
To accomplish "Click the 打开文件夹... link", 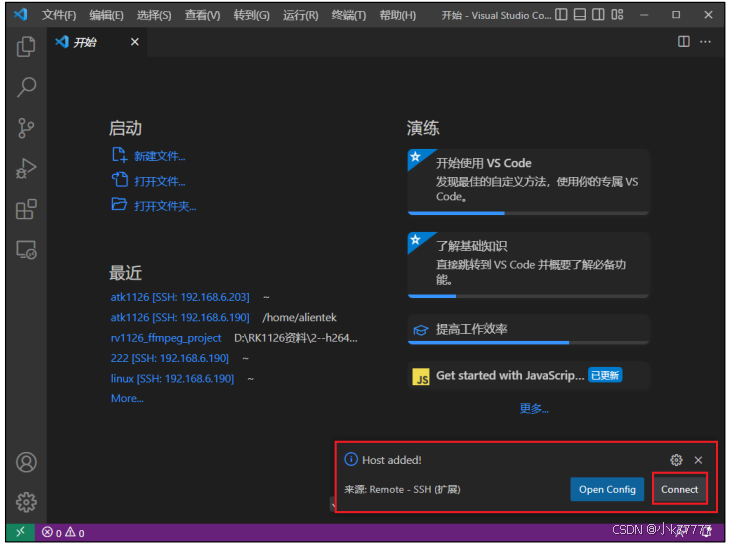I will click(165, 206).
